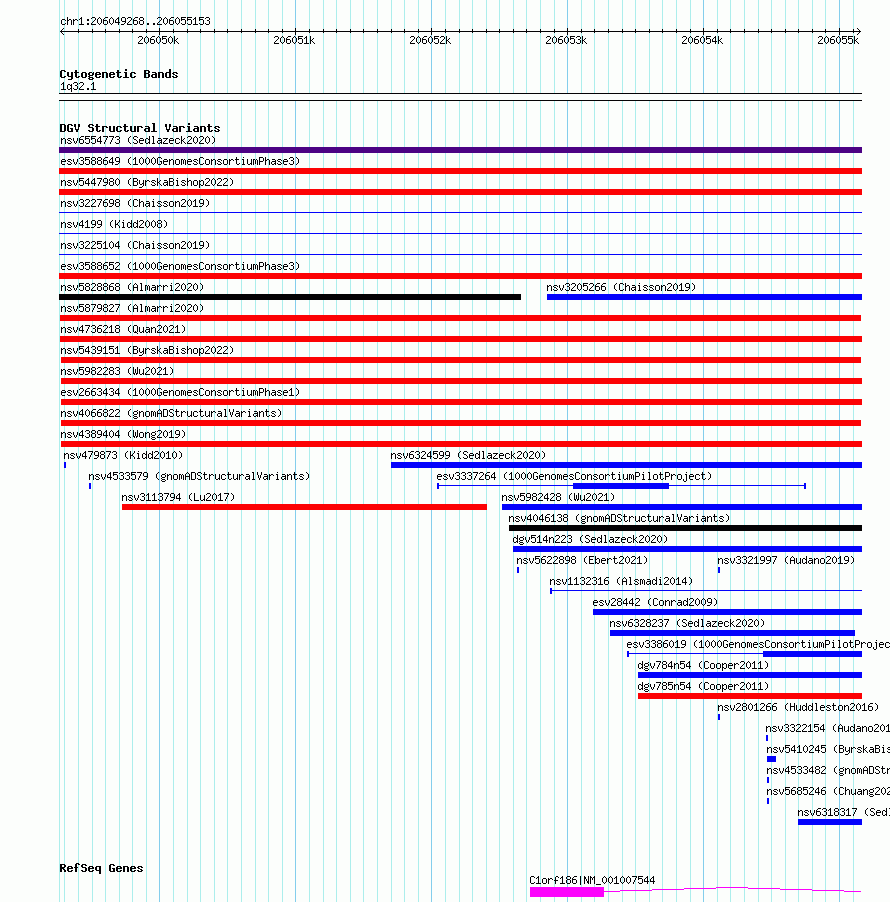
Task: Click the black nsv4046138 gnomADStructuralVariants bar
Action: pyautogui.click(x=685, y=528)
